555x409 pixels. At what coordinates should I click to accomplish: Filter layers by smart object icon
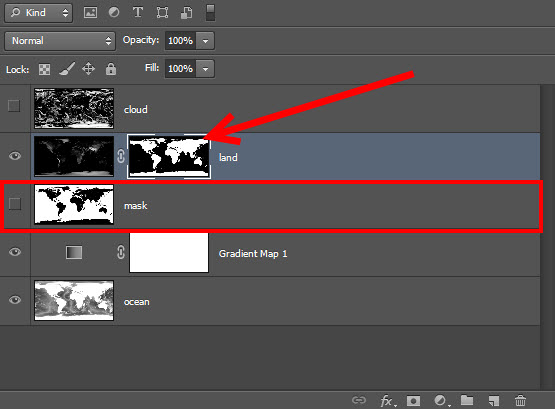pos(186,13)
